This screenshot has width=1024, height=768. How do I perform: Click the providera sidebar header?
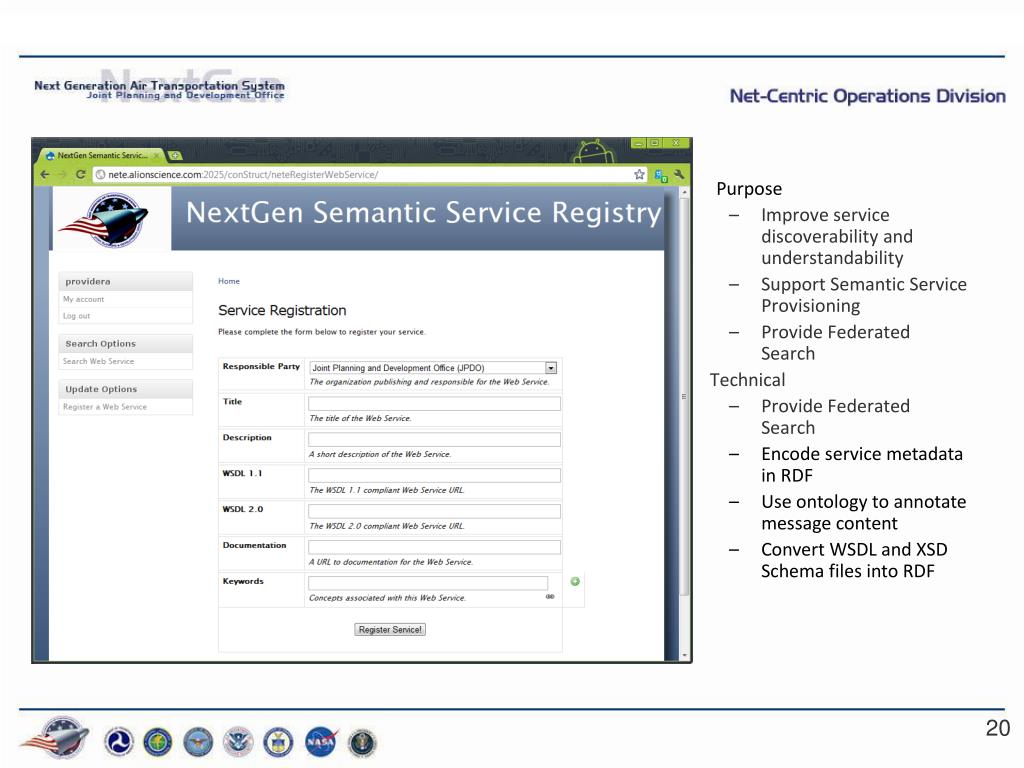[x=125, y=281]
